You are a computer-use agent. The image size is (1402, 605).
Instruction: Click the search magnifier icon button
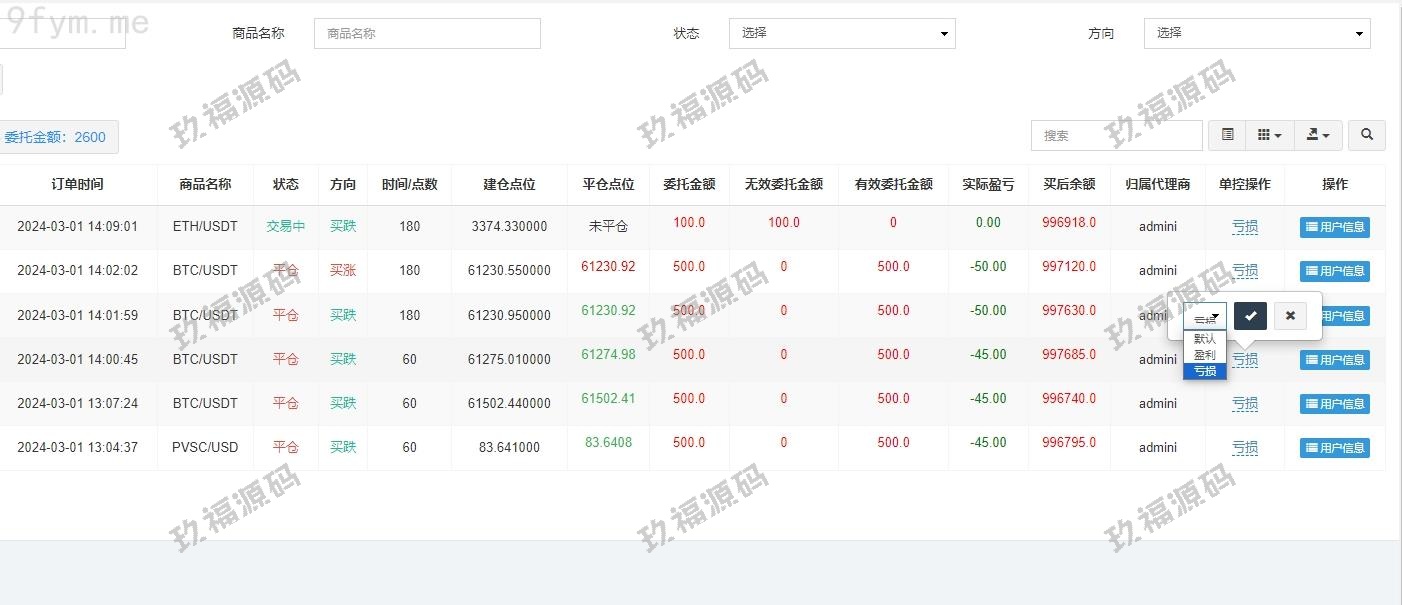(1366, 135)
